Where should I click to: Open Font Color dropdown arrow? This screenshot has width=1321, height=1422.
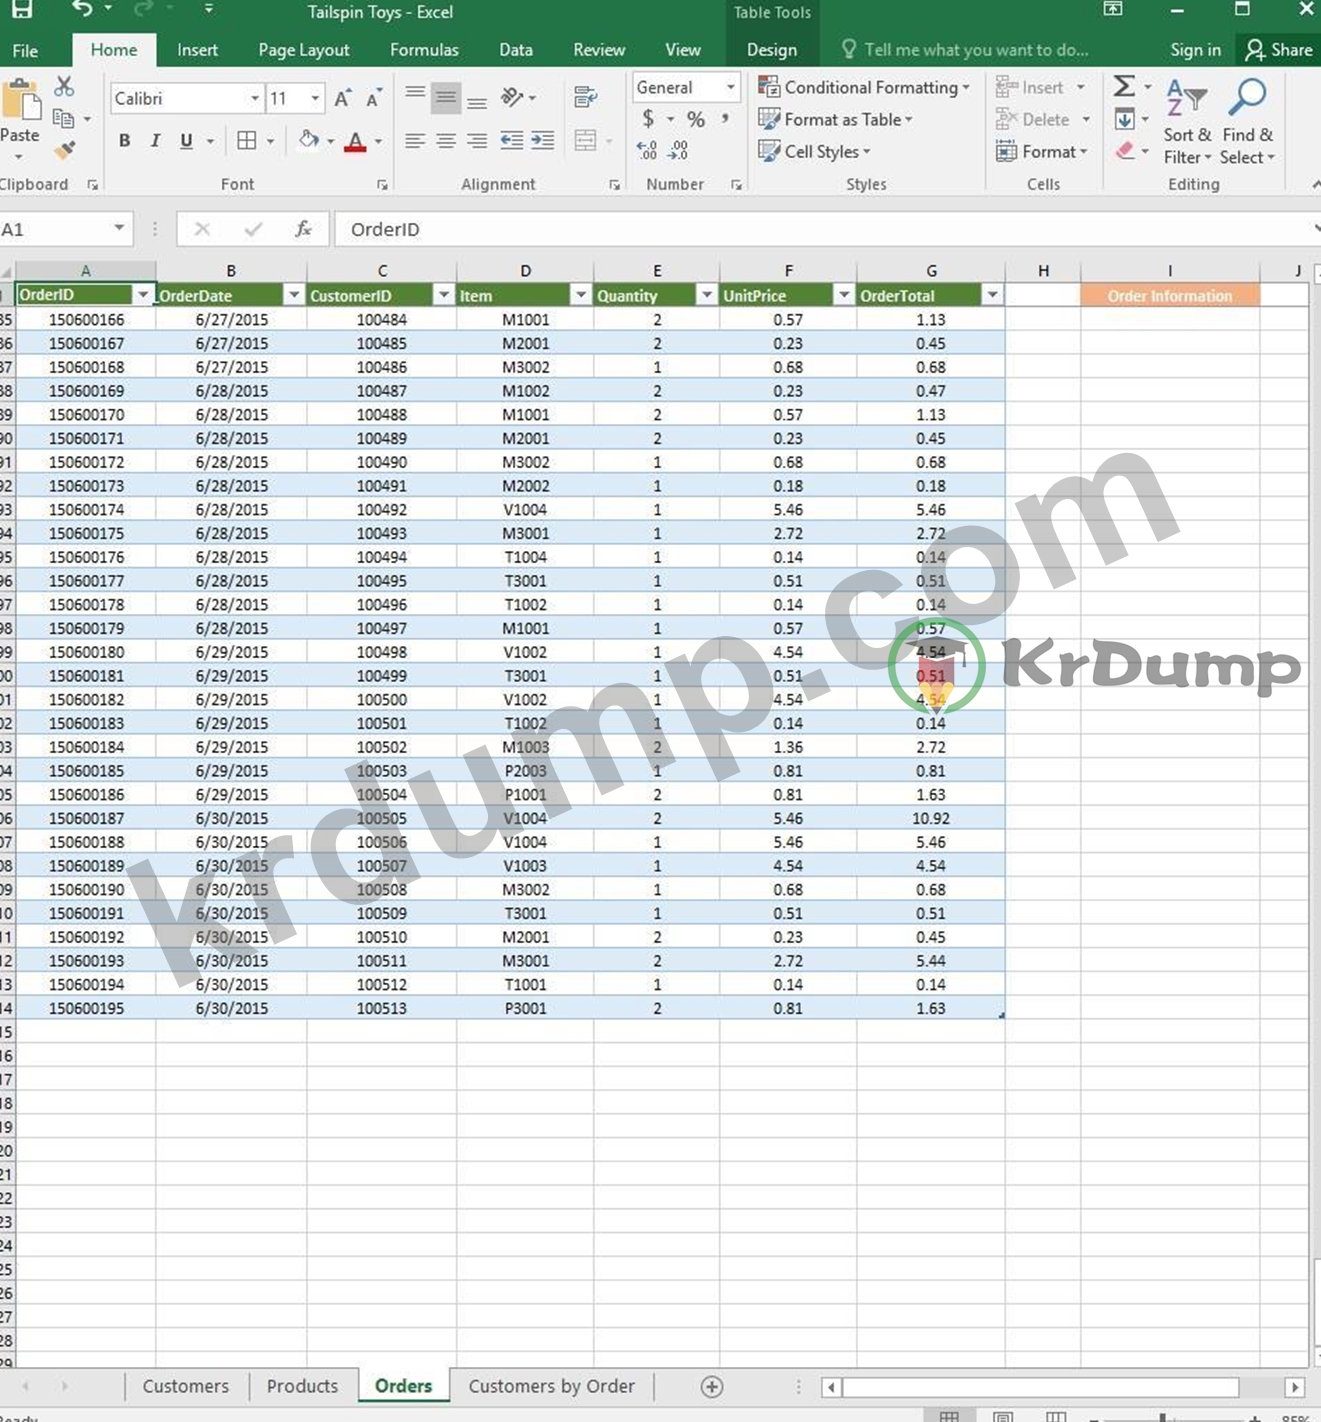[x=378, y=142]
